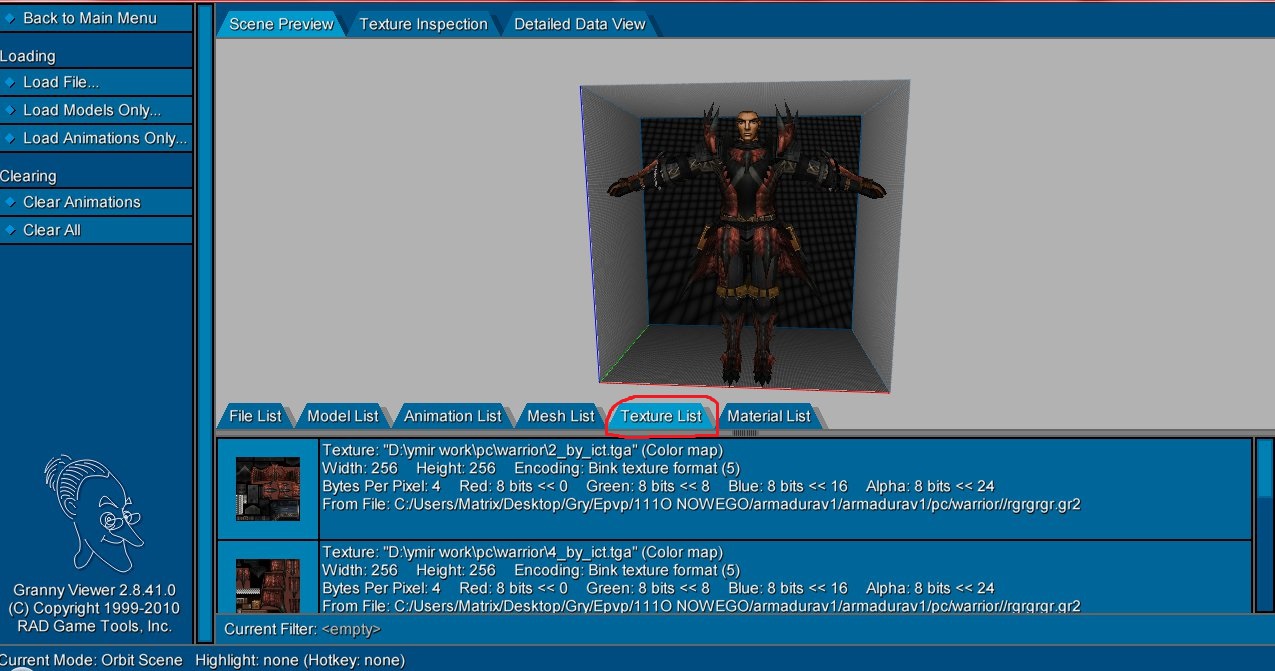
Task: Select the Model List tab
Action: tap(343, 416)
